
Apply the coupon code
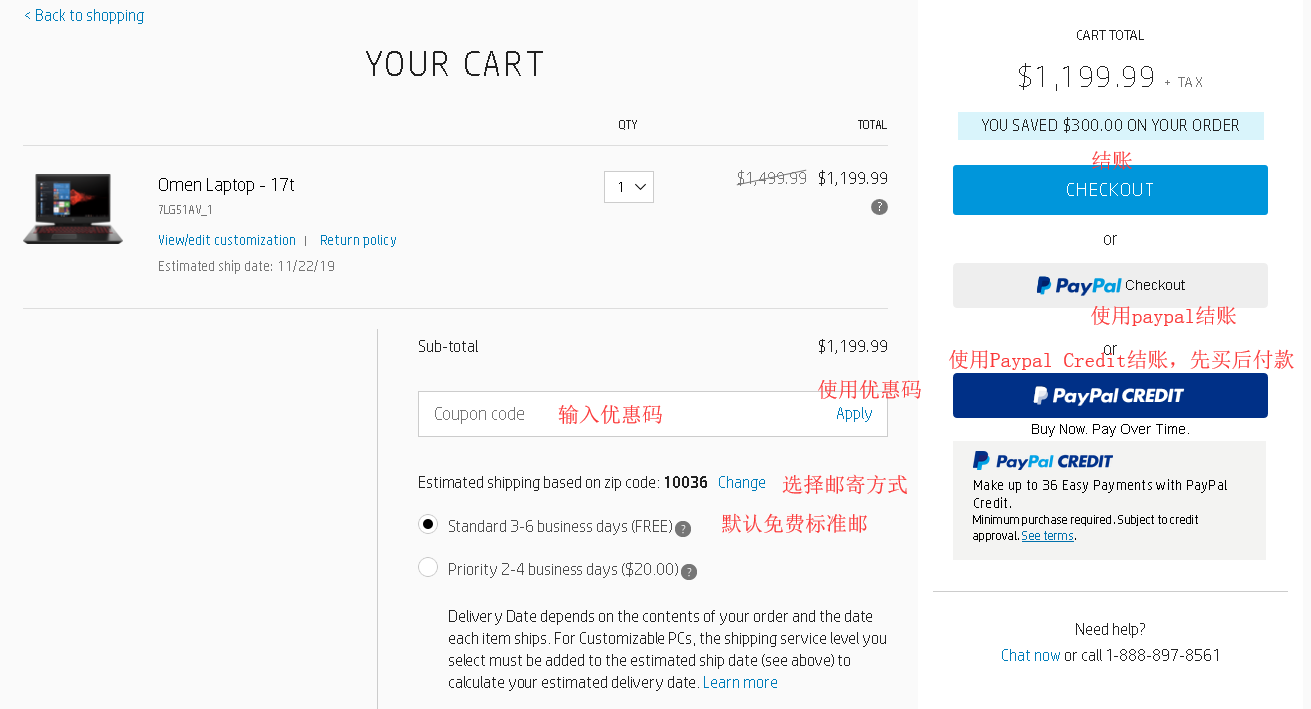pyautogui.click(x=854, y=414)
